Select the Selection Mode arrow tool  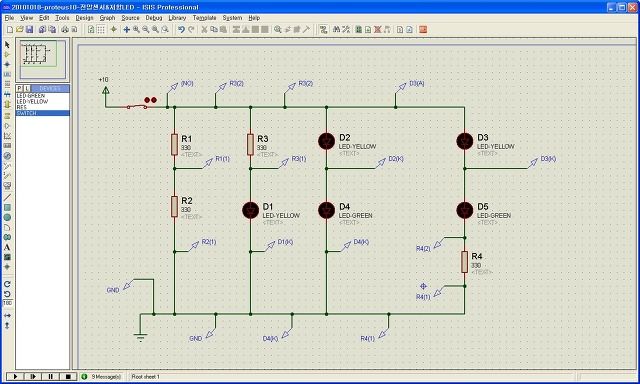click(7, 44)
